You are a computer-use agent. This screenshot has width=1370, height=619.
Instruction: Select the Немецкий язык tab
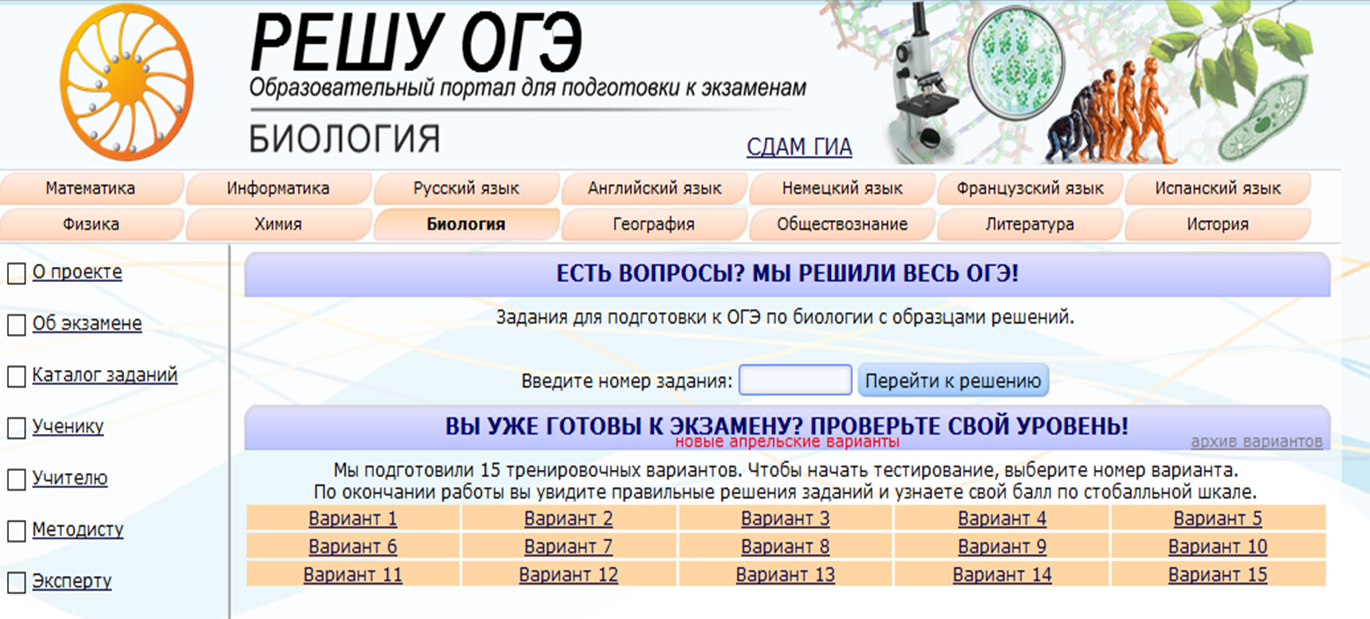(842, 188)
